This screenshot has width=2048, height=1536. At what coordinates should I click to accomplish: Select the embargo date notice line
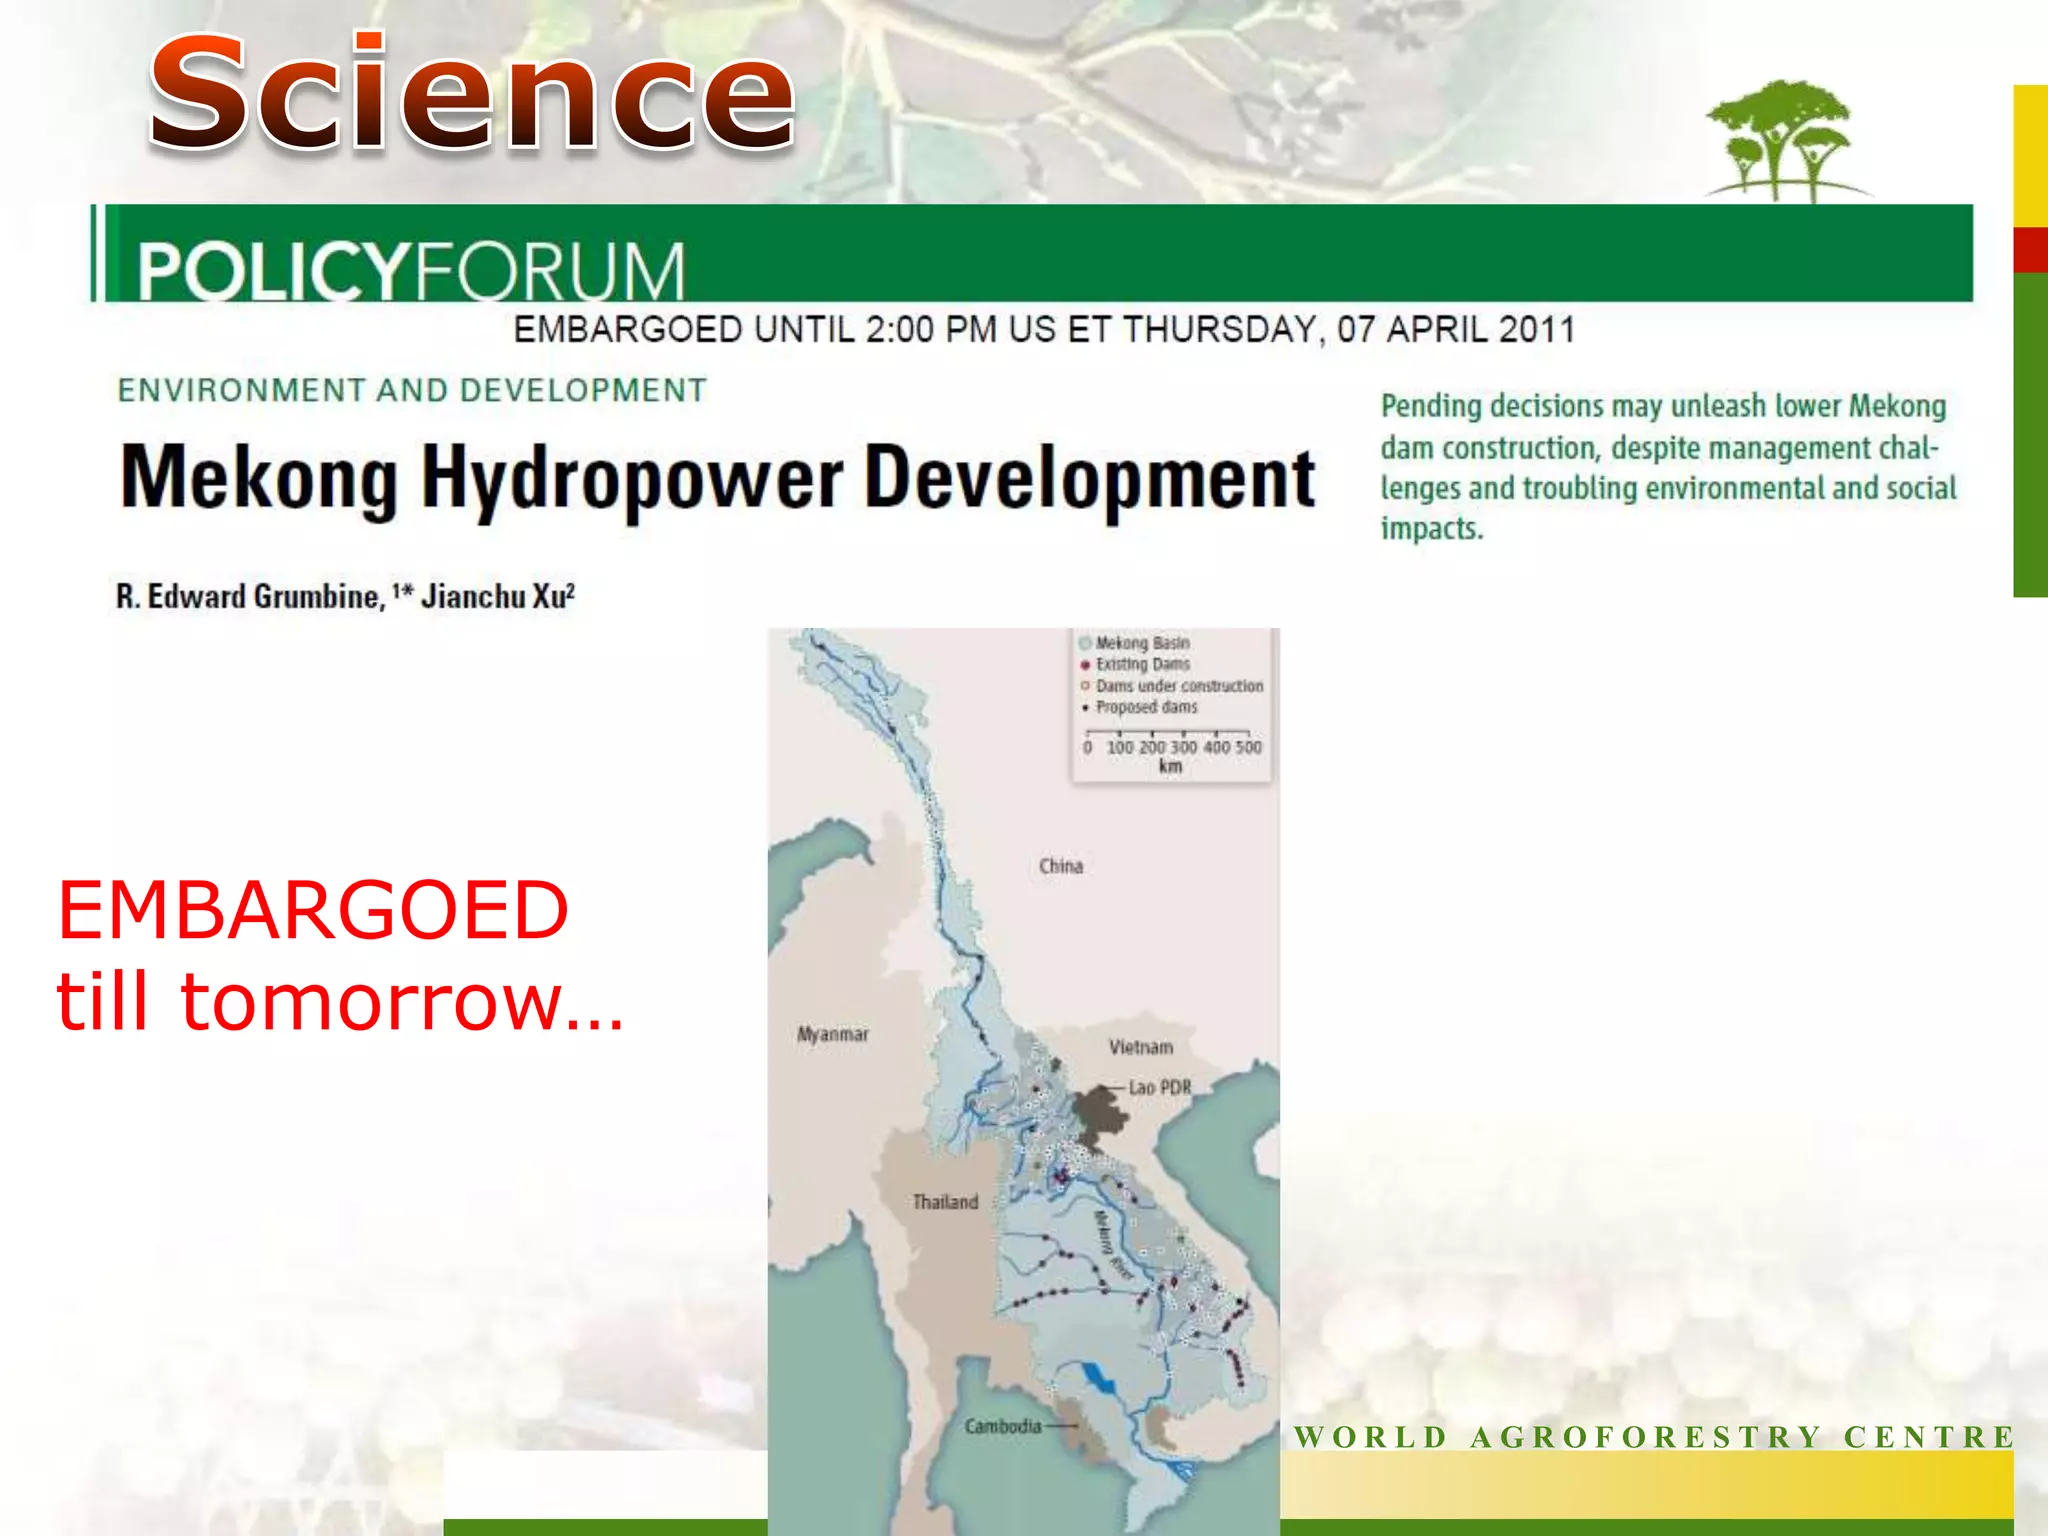1043,329
